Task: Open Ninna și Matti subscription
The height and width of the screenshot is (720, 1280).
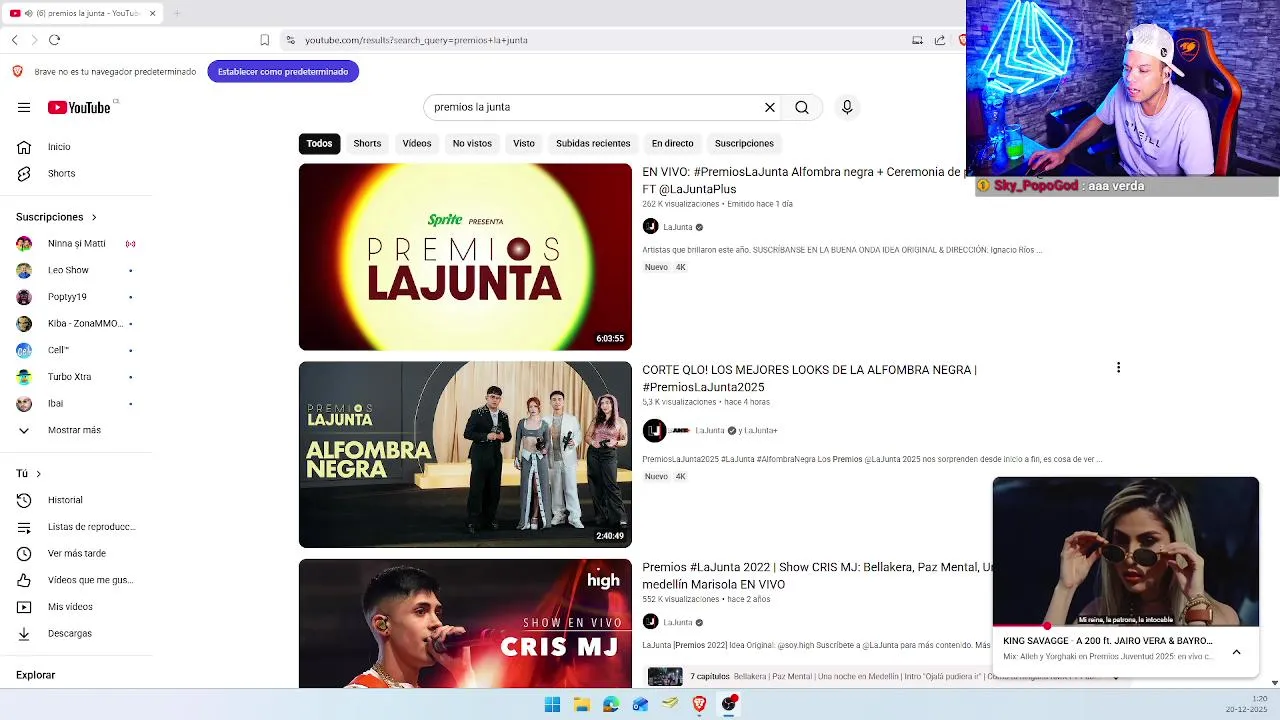Action: point(75,244)
